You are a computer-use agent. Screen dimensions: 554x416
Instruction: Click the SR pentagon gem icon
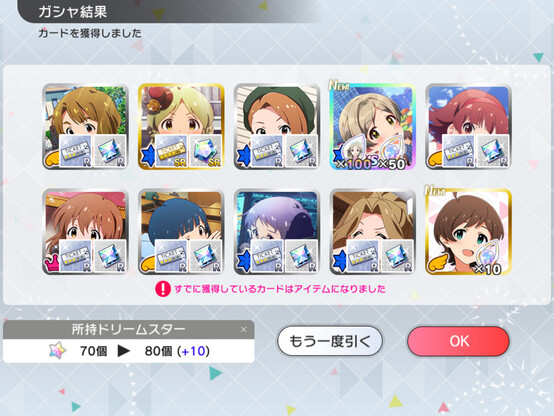206,151
